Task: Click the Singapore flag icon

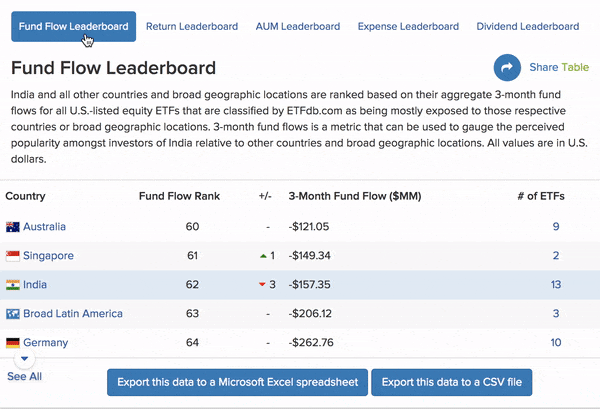Action: 13,256
